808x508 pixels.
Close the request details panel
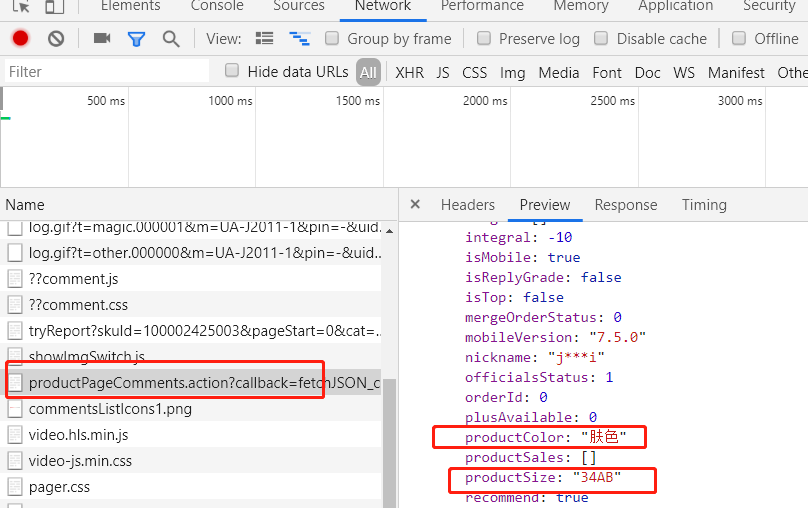click(x=415, y=204)
